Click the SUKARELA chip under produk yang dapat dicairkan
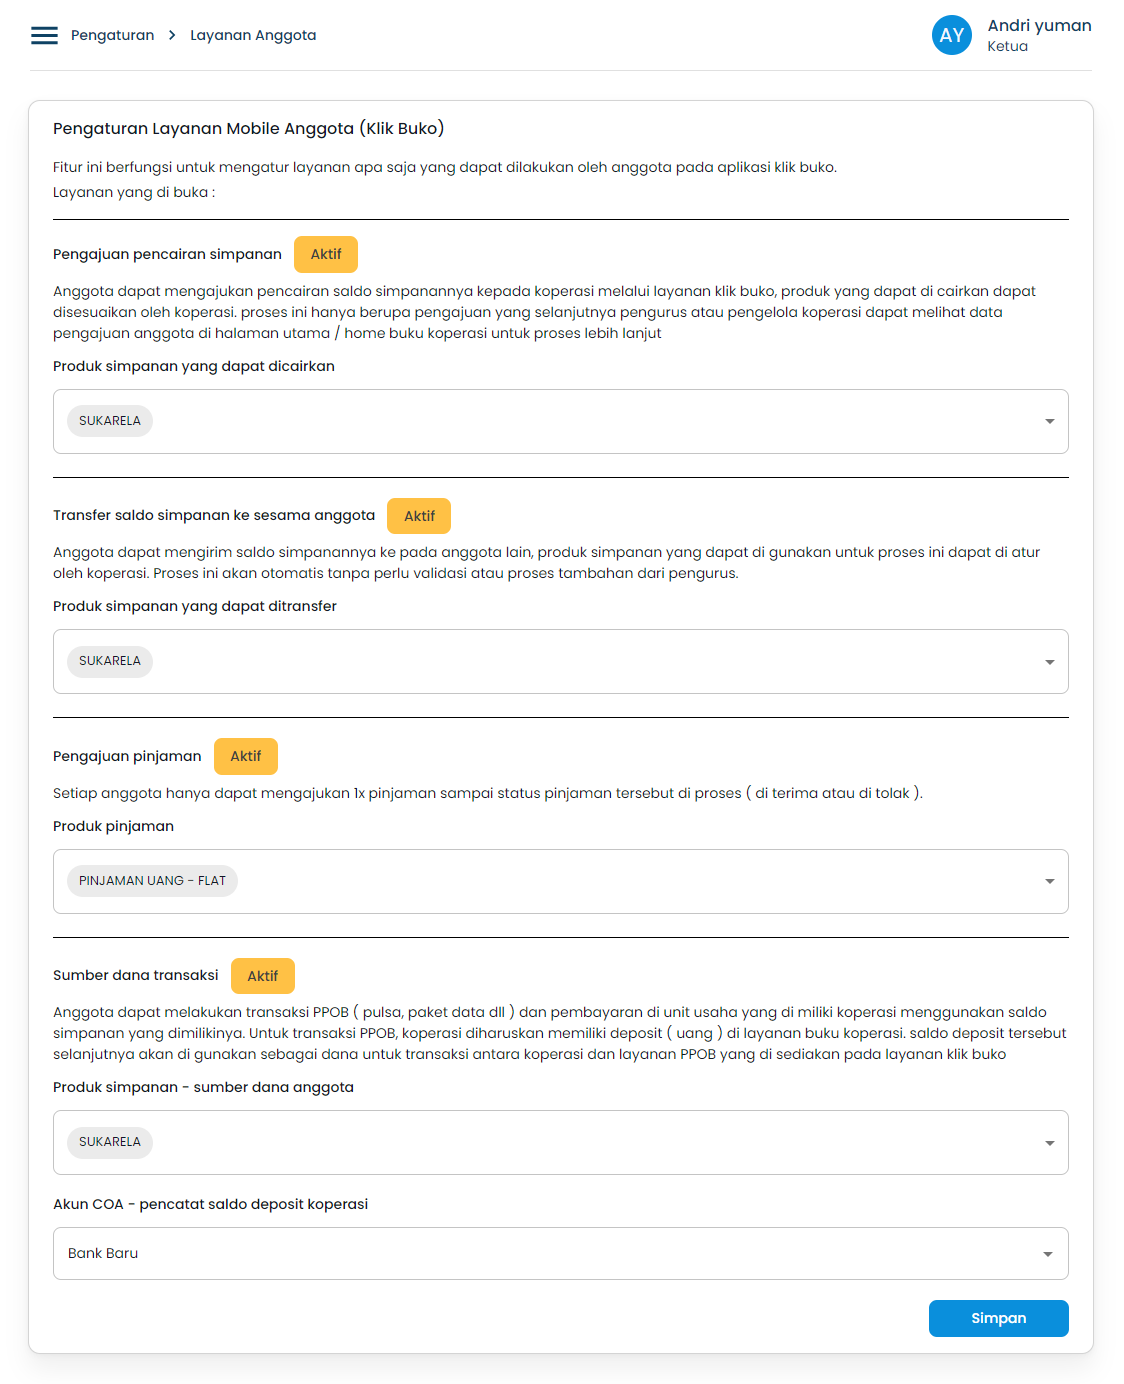The image size is (1124, 1384). click(110, 421)
